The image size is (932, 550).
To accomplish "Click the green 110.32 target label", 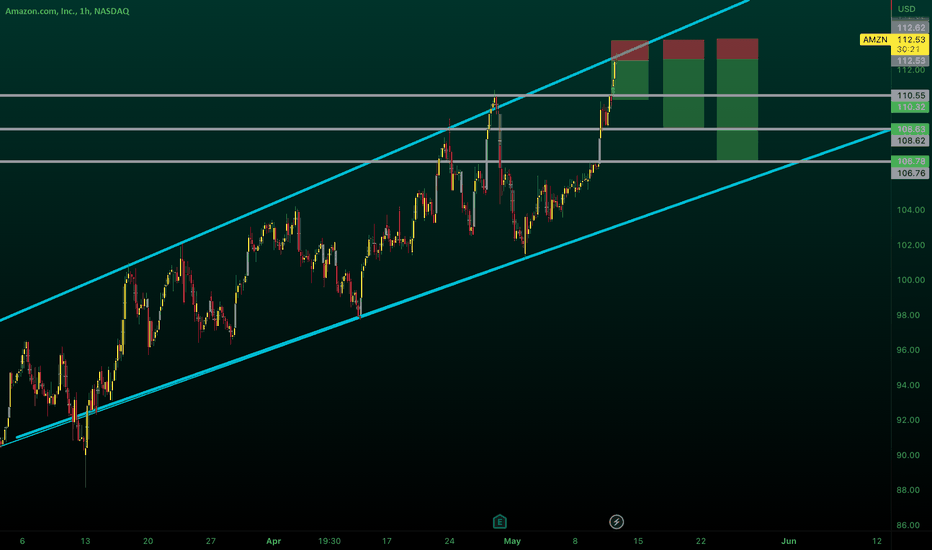I will [911, 107].
